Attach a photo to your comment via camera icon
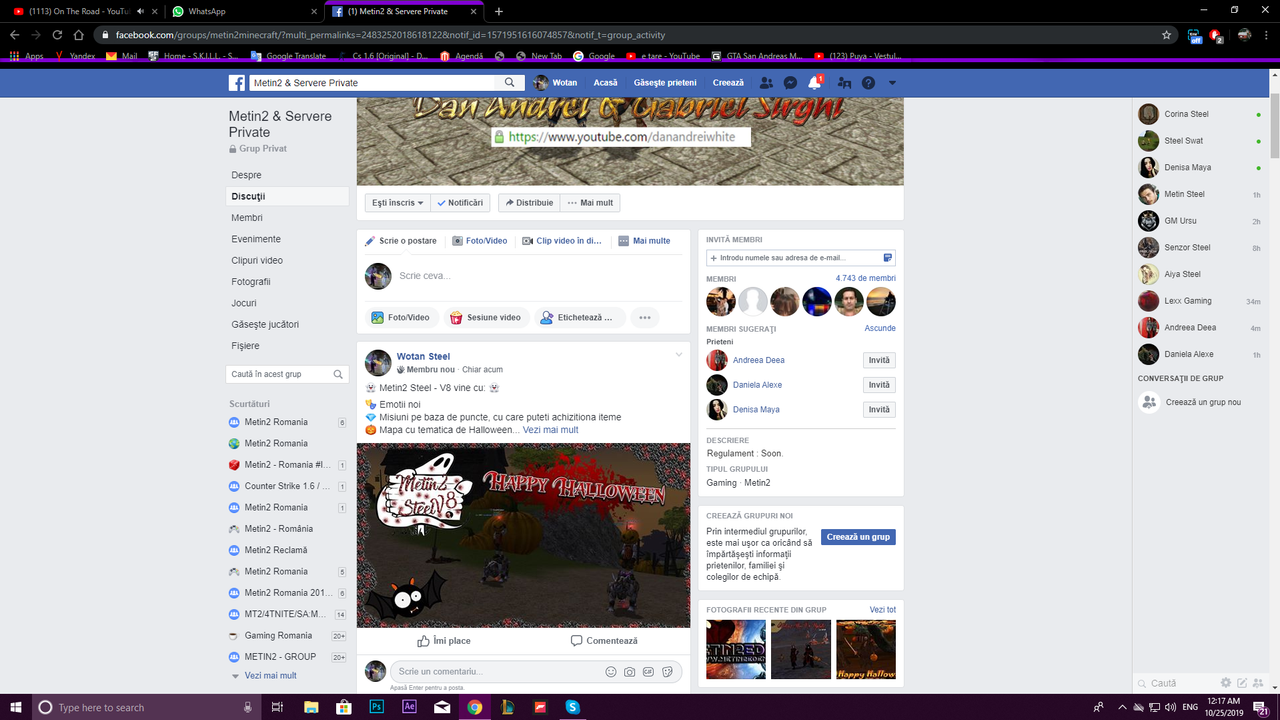The width and height of the screenshot is (1280, 720). pyautogui.click(x=629, y=671)
